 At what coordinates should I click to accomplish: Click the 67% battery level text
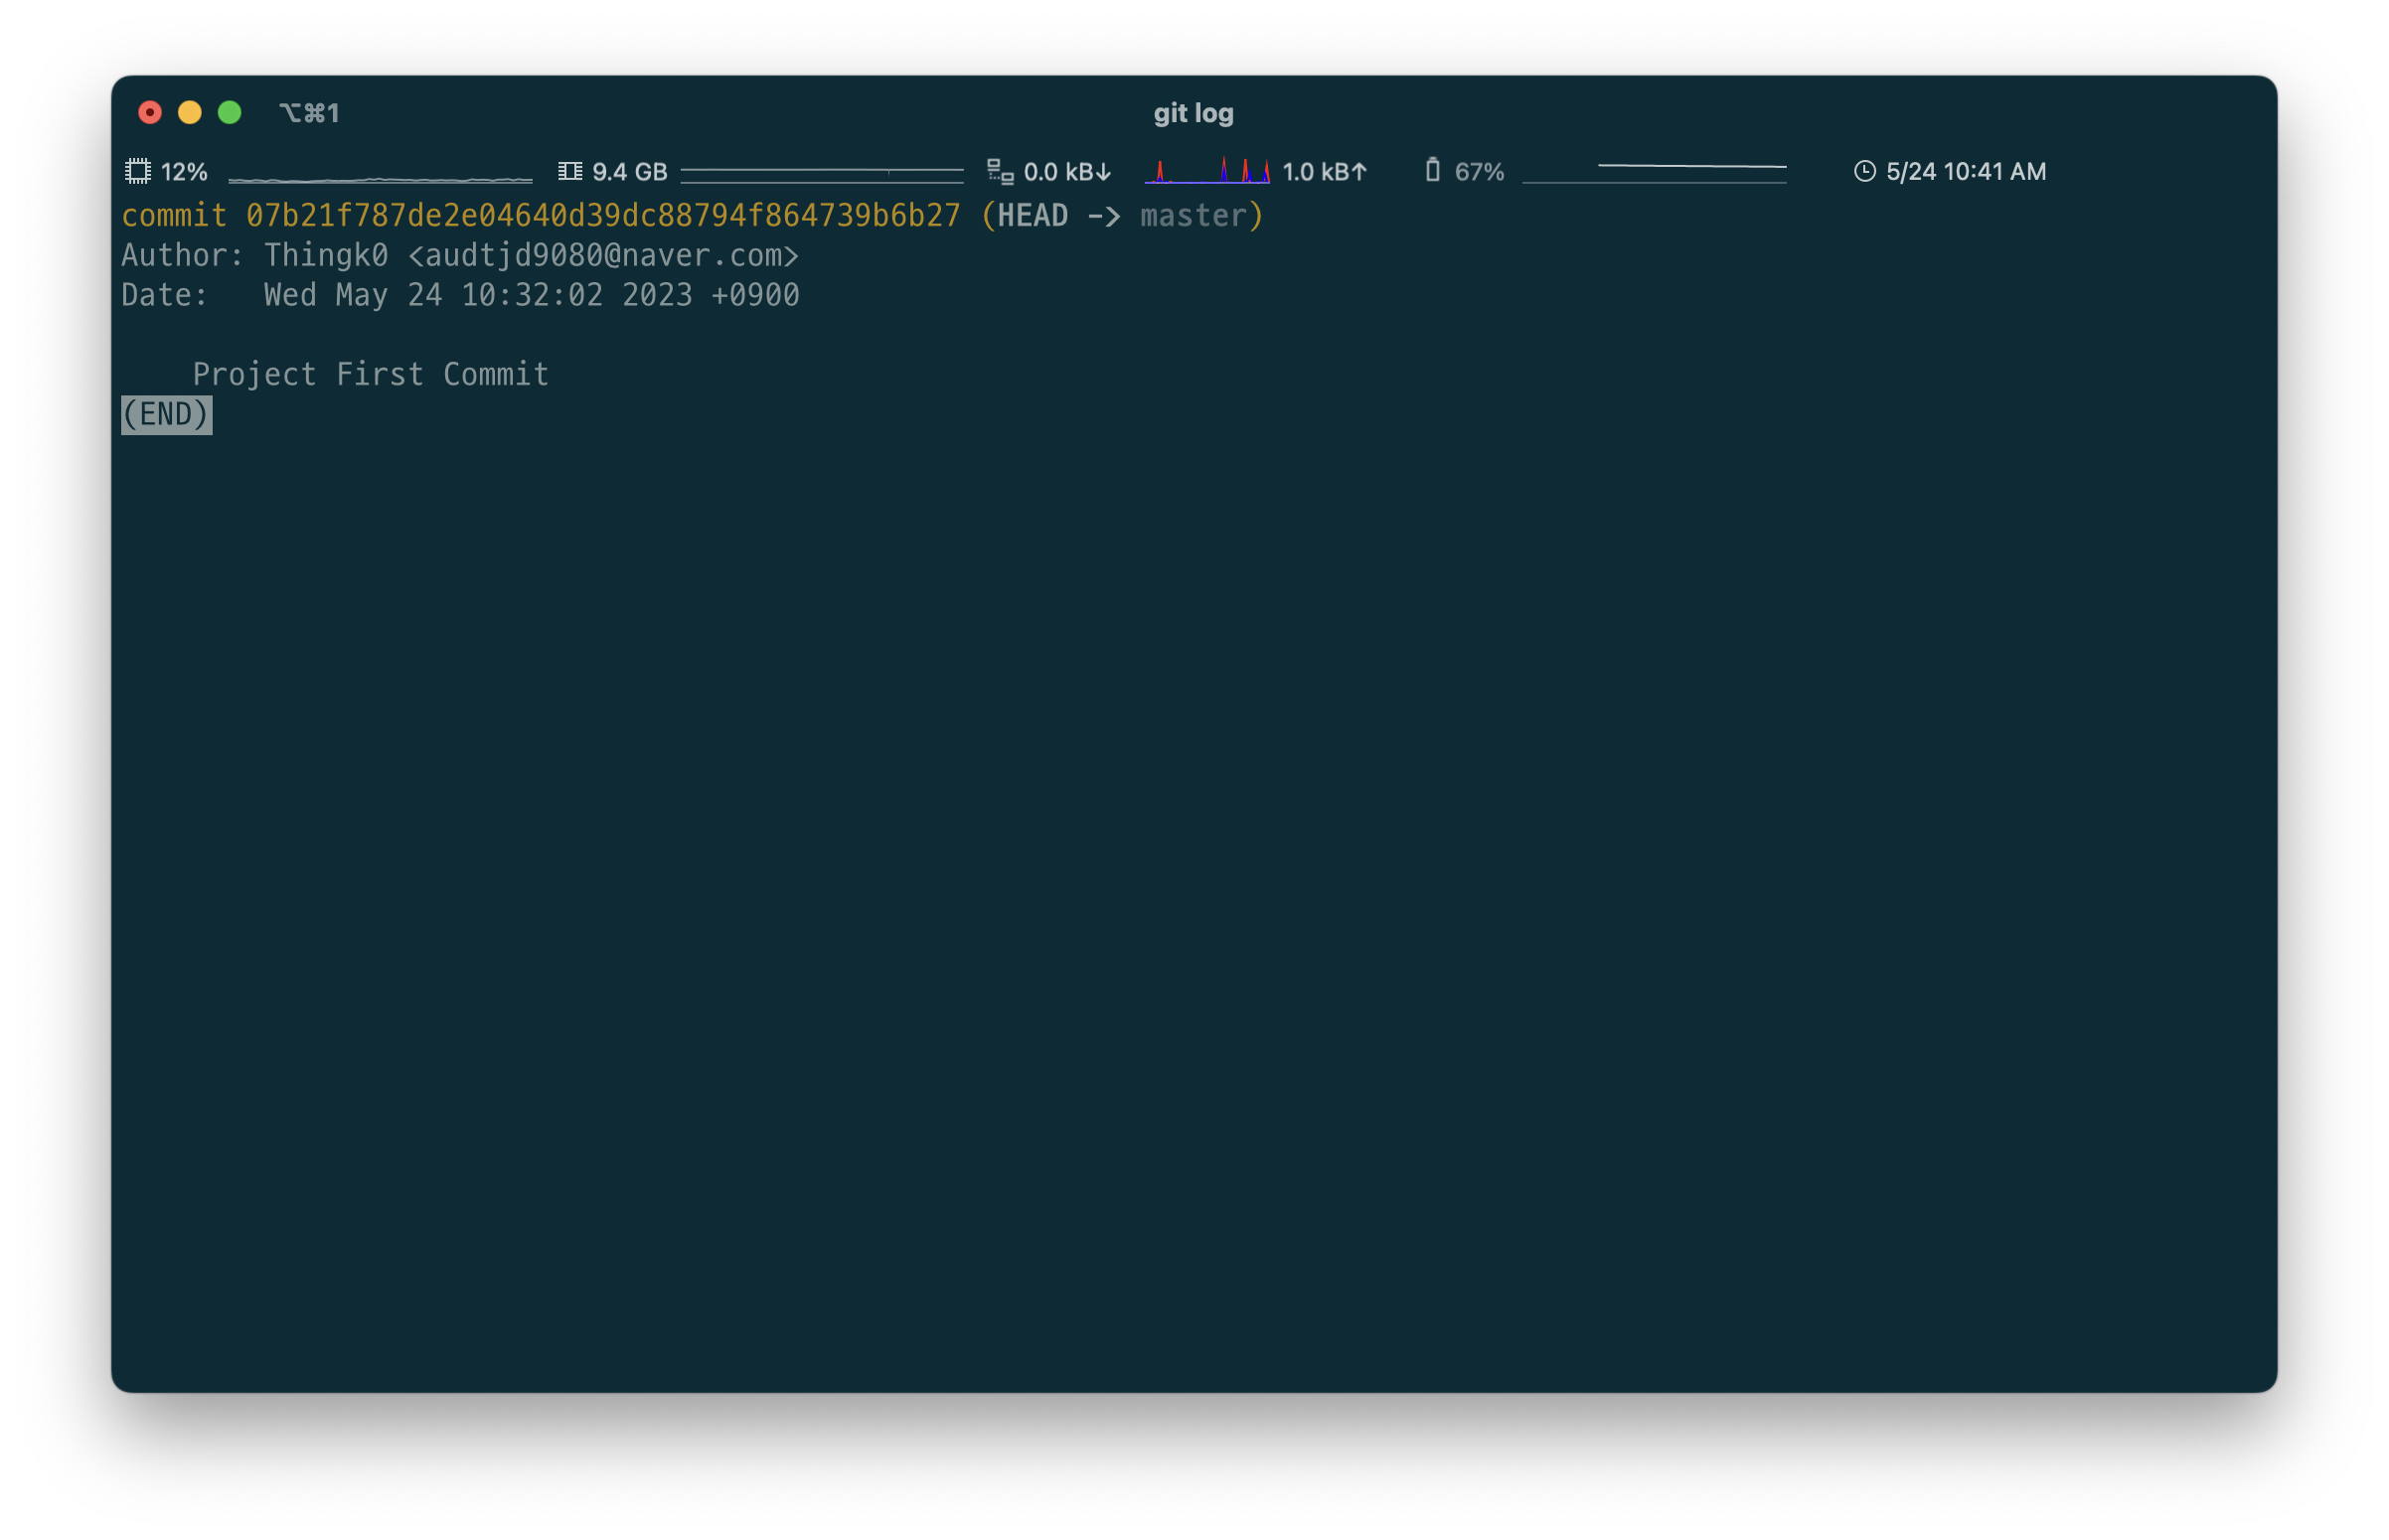(1478, 172)
